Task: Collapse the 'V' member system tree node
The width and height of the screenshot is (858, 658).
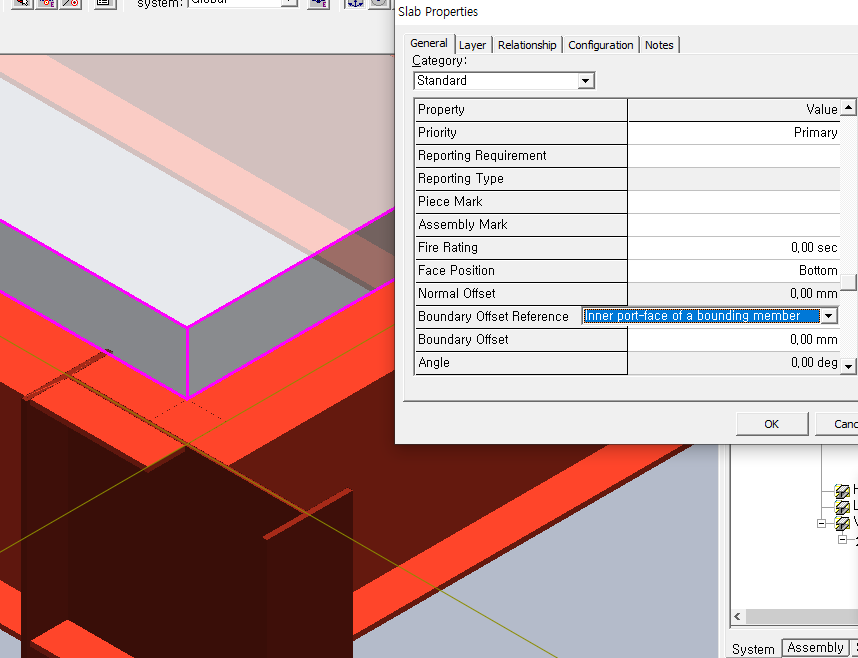Action: click(821, 524)
